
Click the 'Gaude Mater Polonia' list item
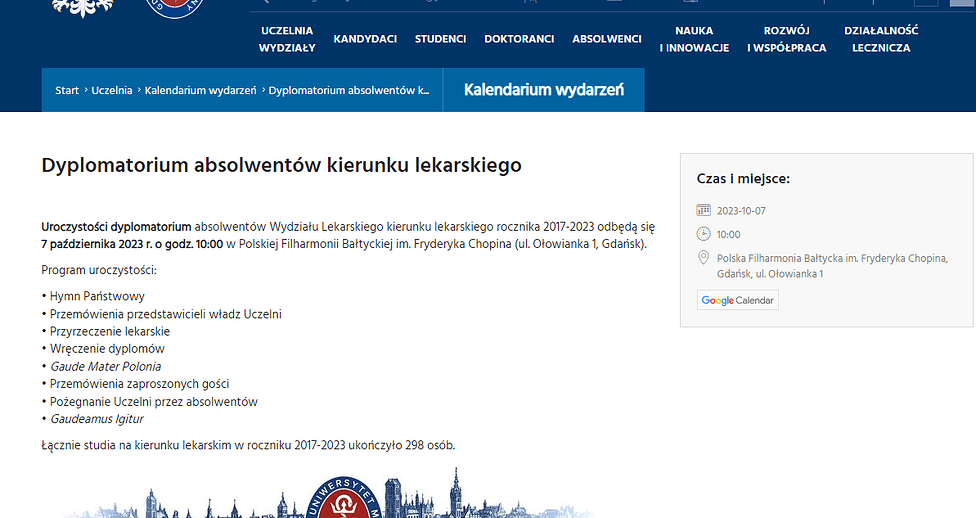tap(106, 366)
